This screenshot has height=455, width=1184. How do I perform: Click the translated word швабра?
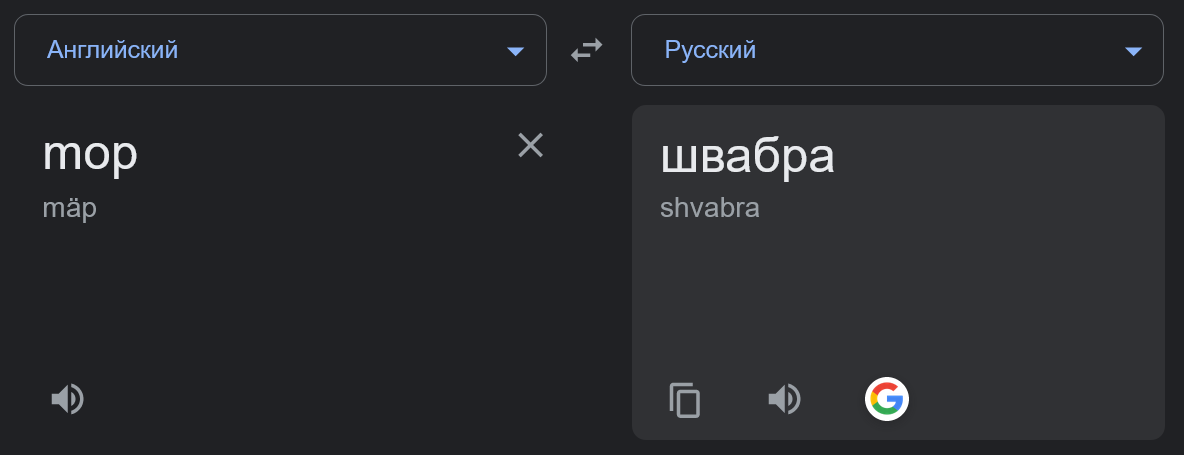tap(747, 156)
